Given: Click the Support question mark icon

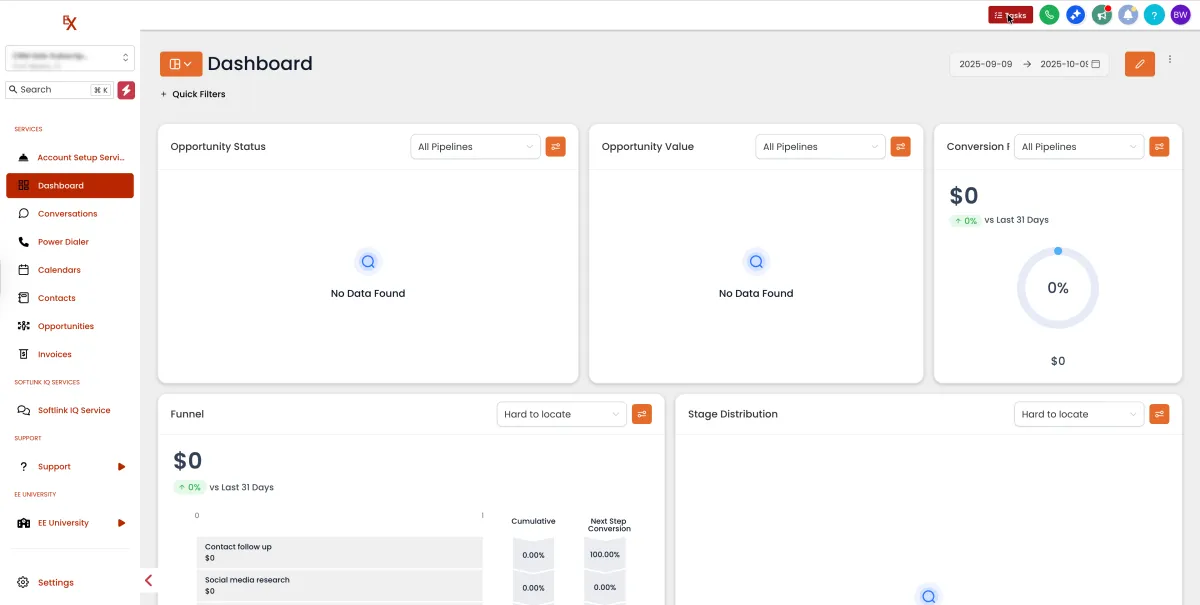Looking at the screenshot, I should click(x=23, y=467).
